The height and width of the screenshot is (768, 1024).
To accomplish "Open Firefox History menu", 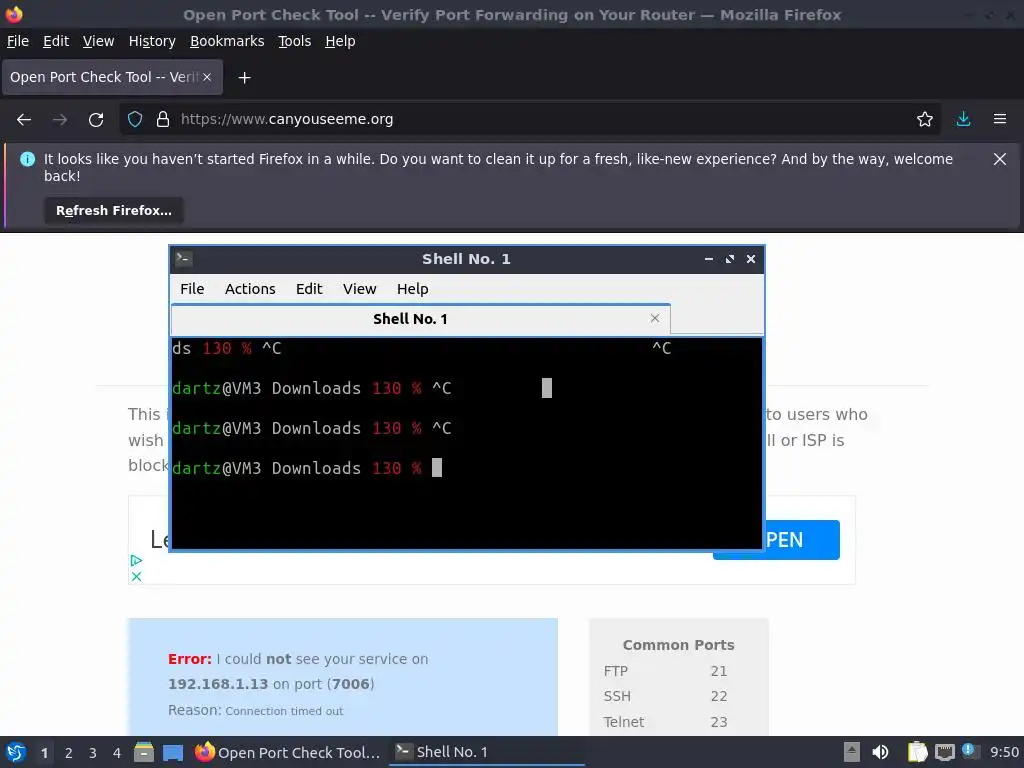I will [x=152, y=41].
